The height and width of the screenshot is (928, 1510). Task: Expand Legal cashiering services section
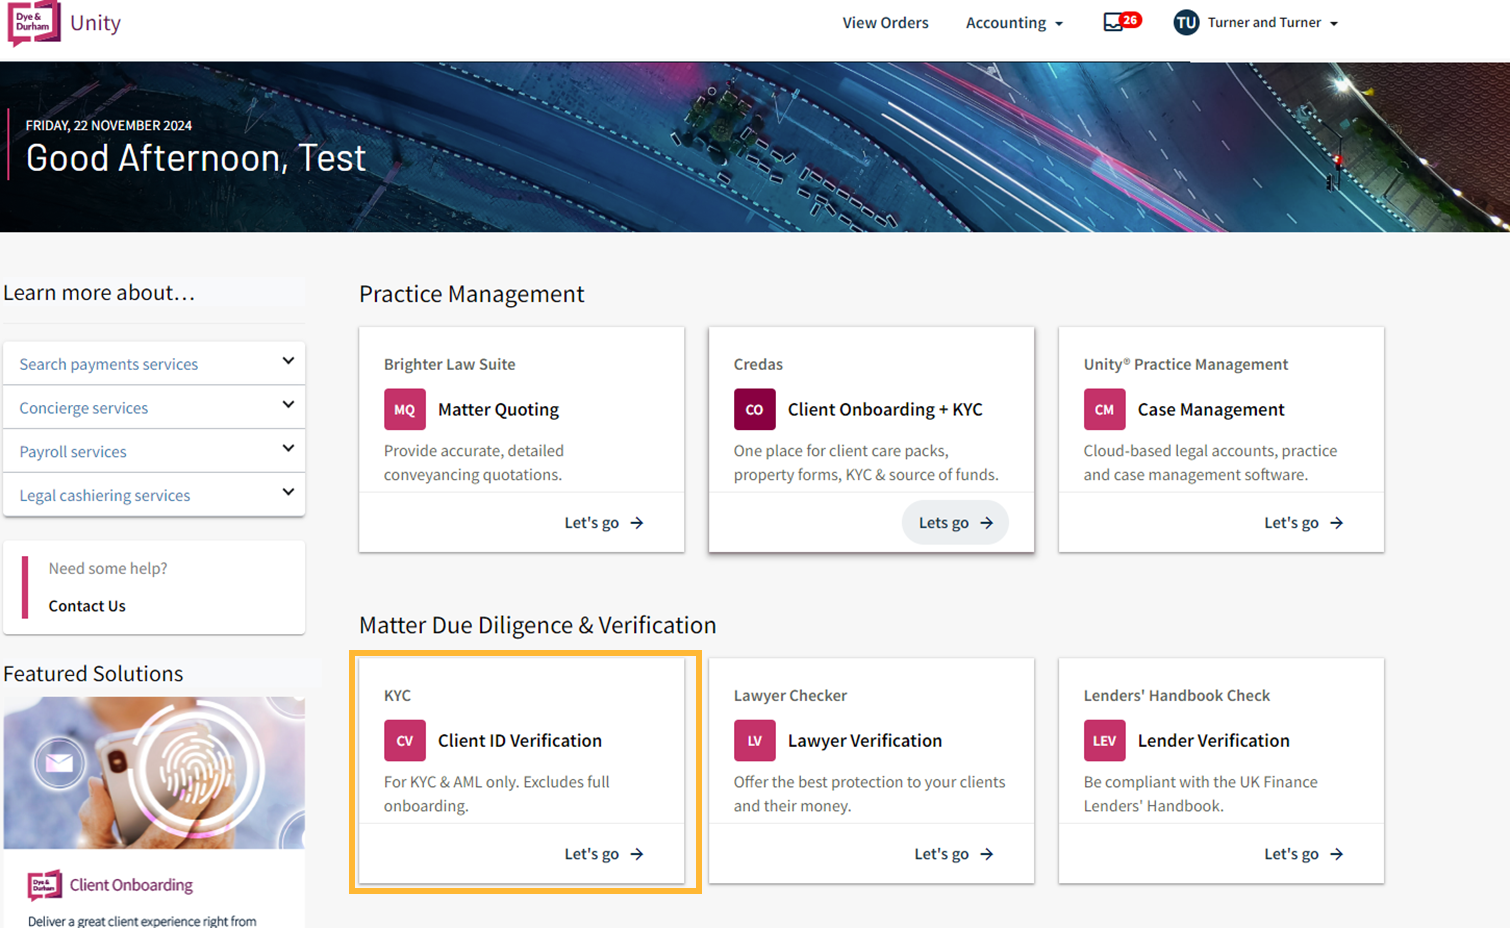(x=154, y=495)
